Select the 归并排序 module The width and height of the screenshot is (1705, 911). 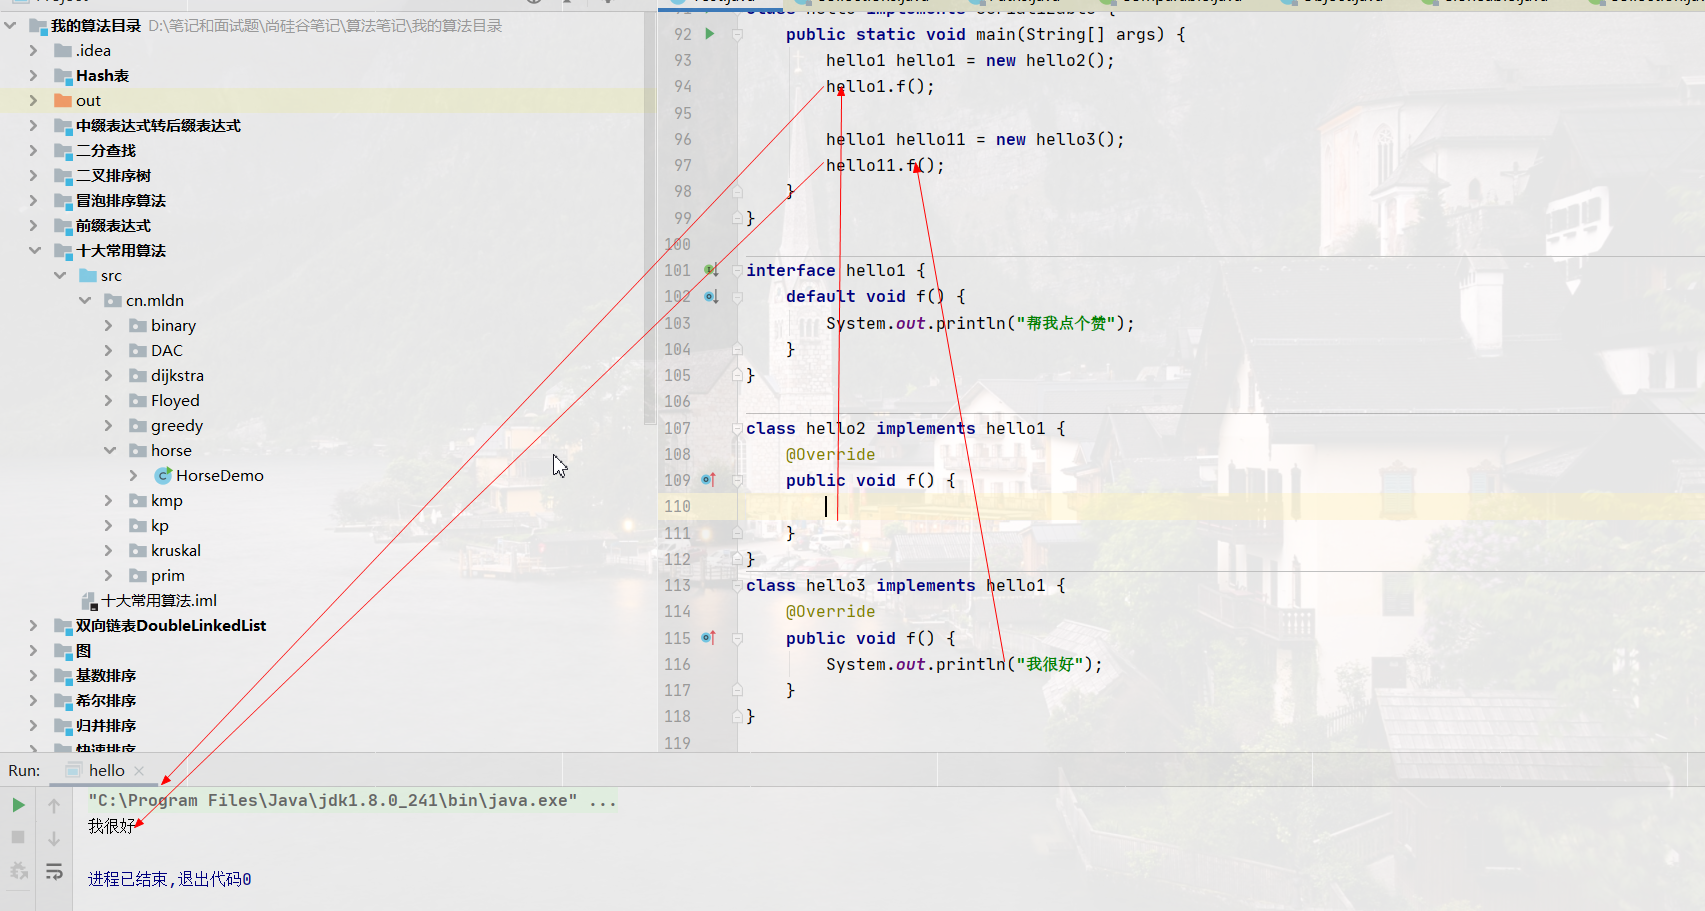[x=106, y=725]
